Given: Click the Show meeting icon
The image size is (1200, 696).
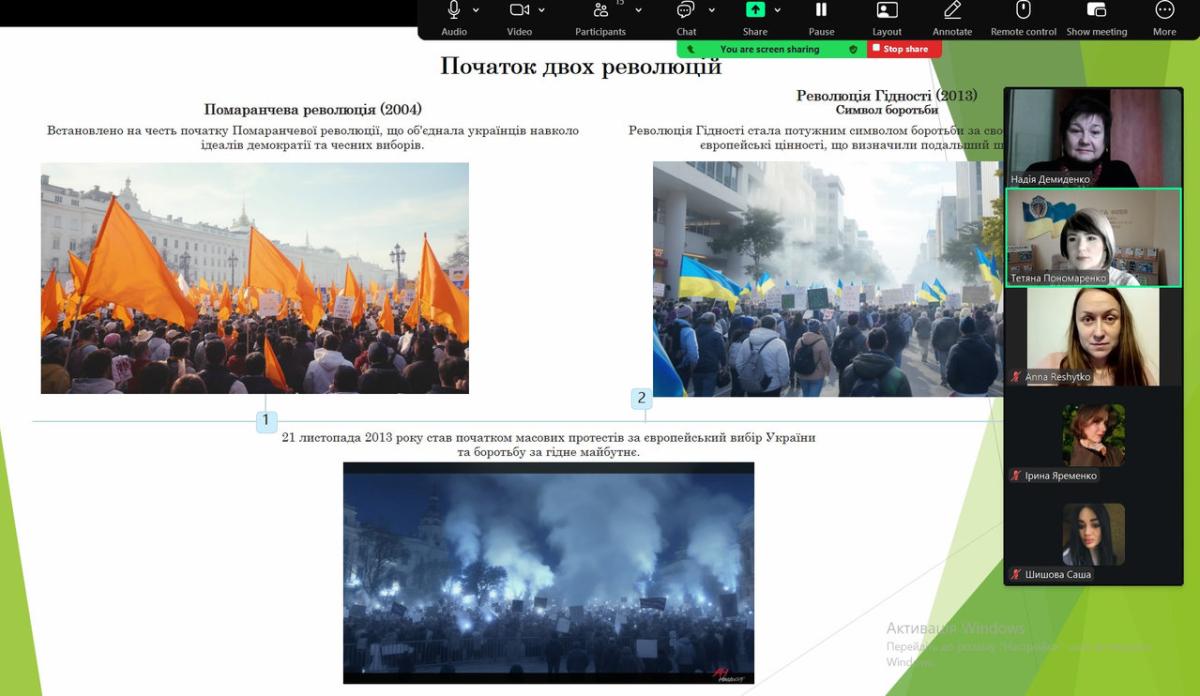Looking at the screenshot, I should pos(1096,10).
